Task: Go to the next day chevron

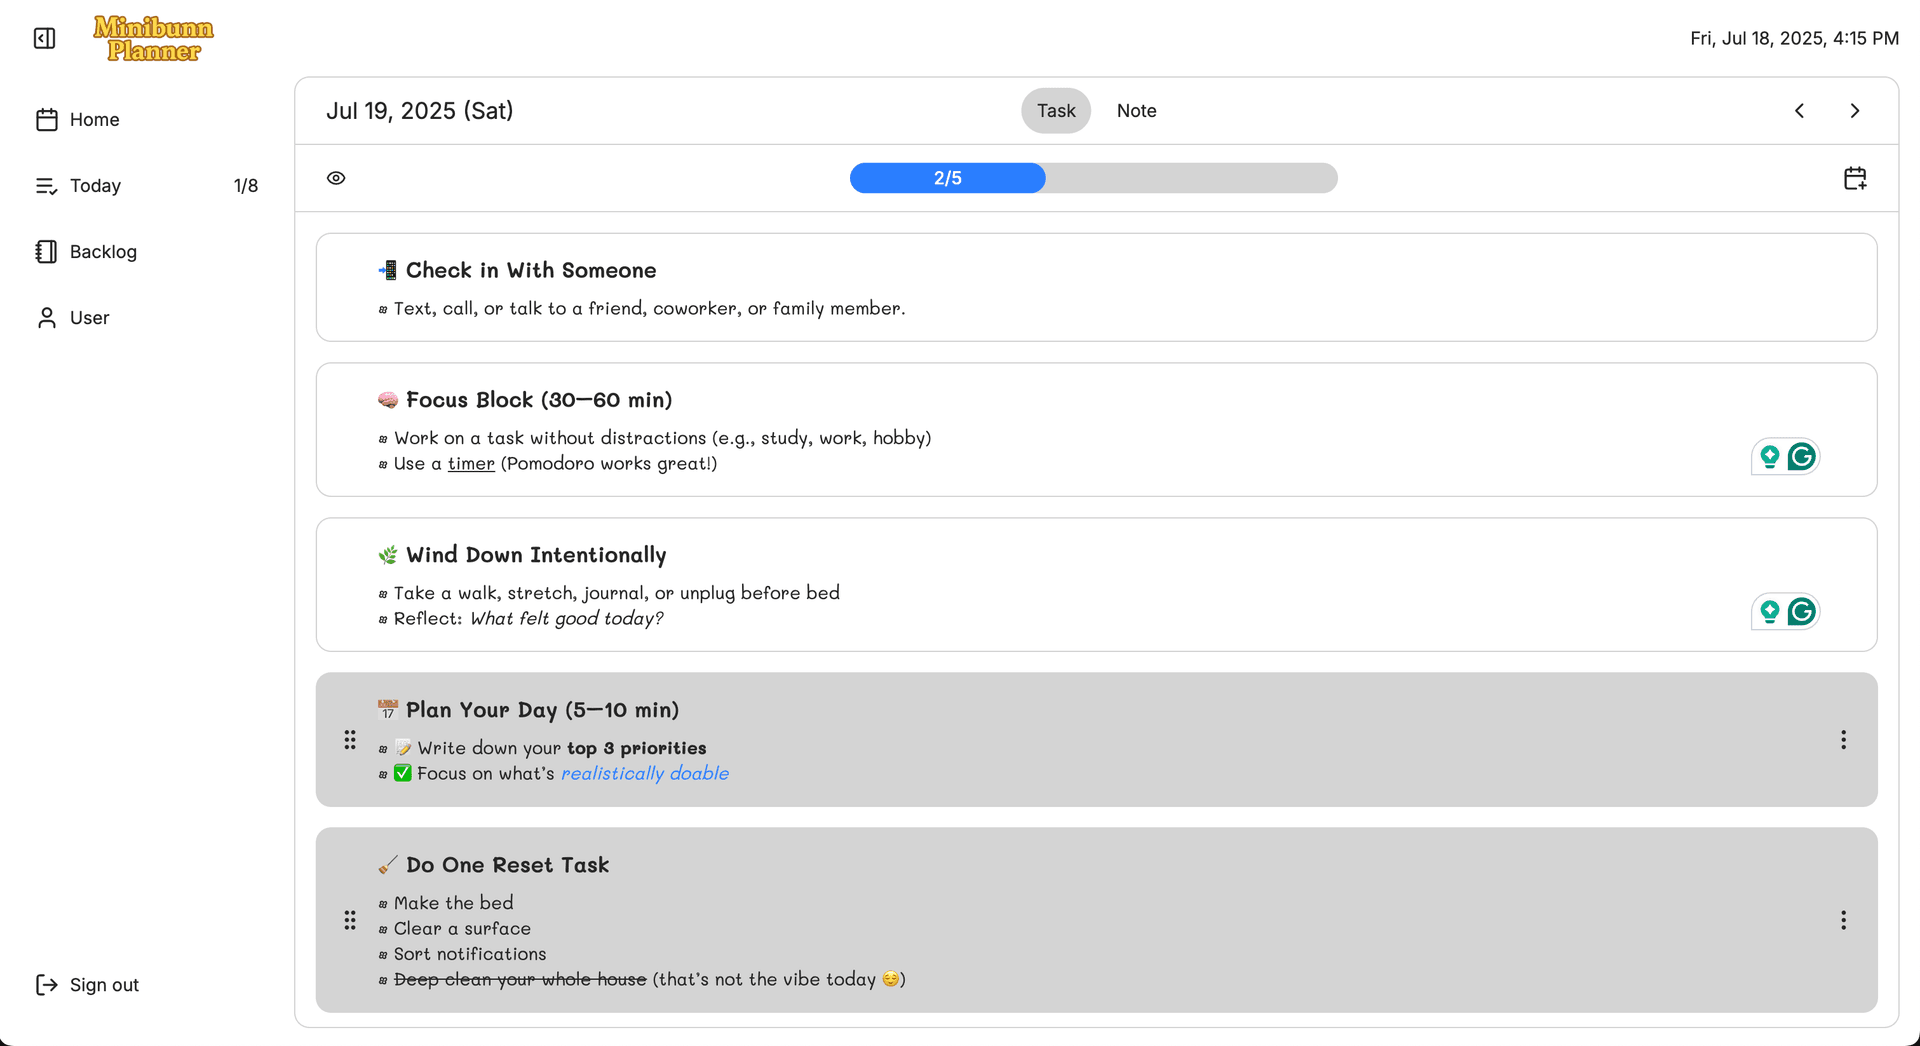Action: pos(1854,111)
